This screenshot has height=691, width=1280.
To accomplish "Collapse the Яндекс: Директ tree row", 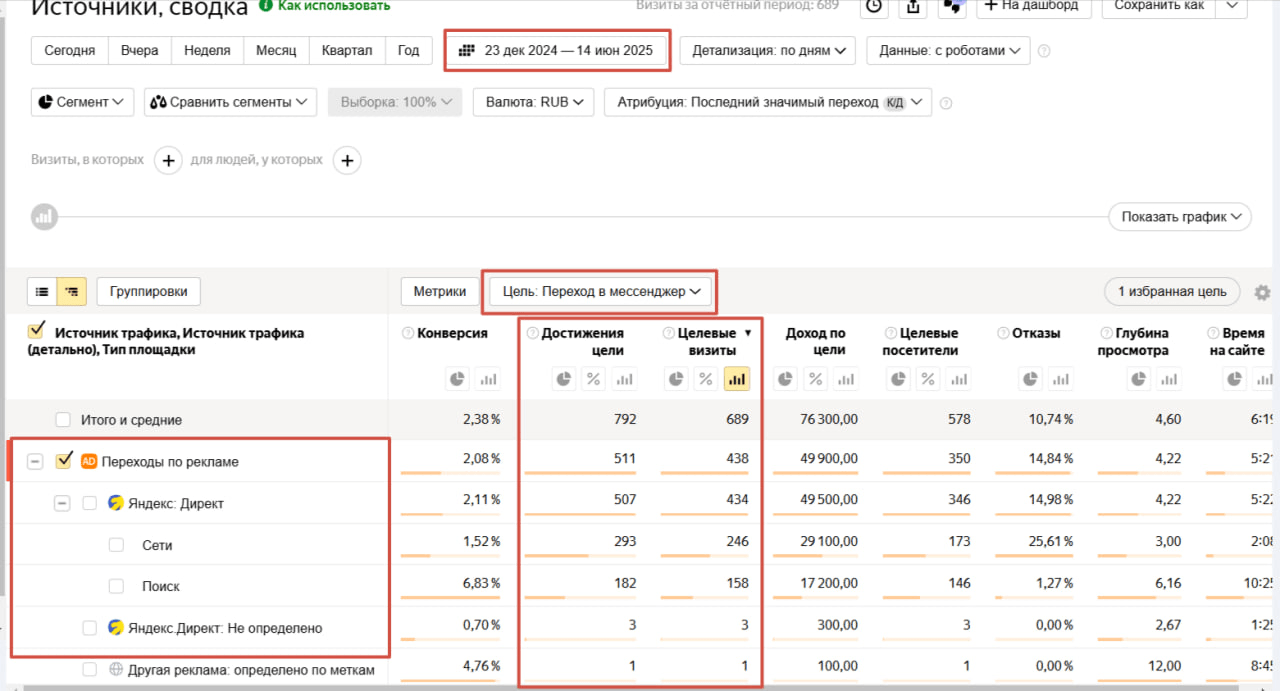I will point(62,503).
